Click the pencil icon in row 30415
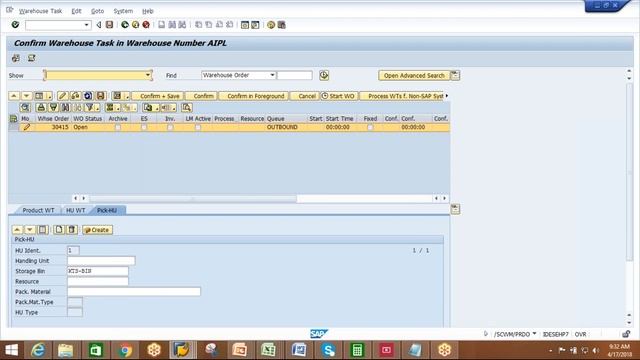640x360 pixels. click(x=27, y=127)
